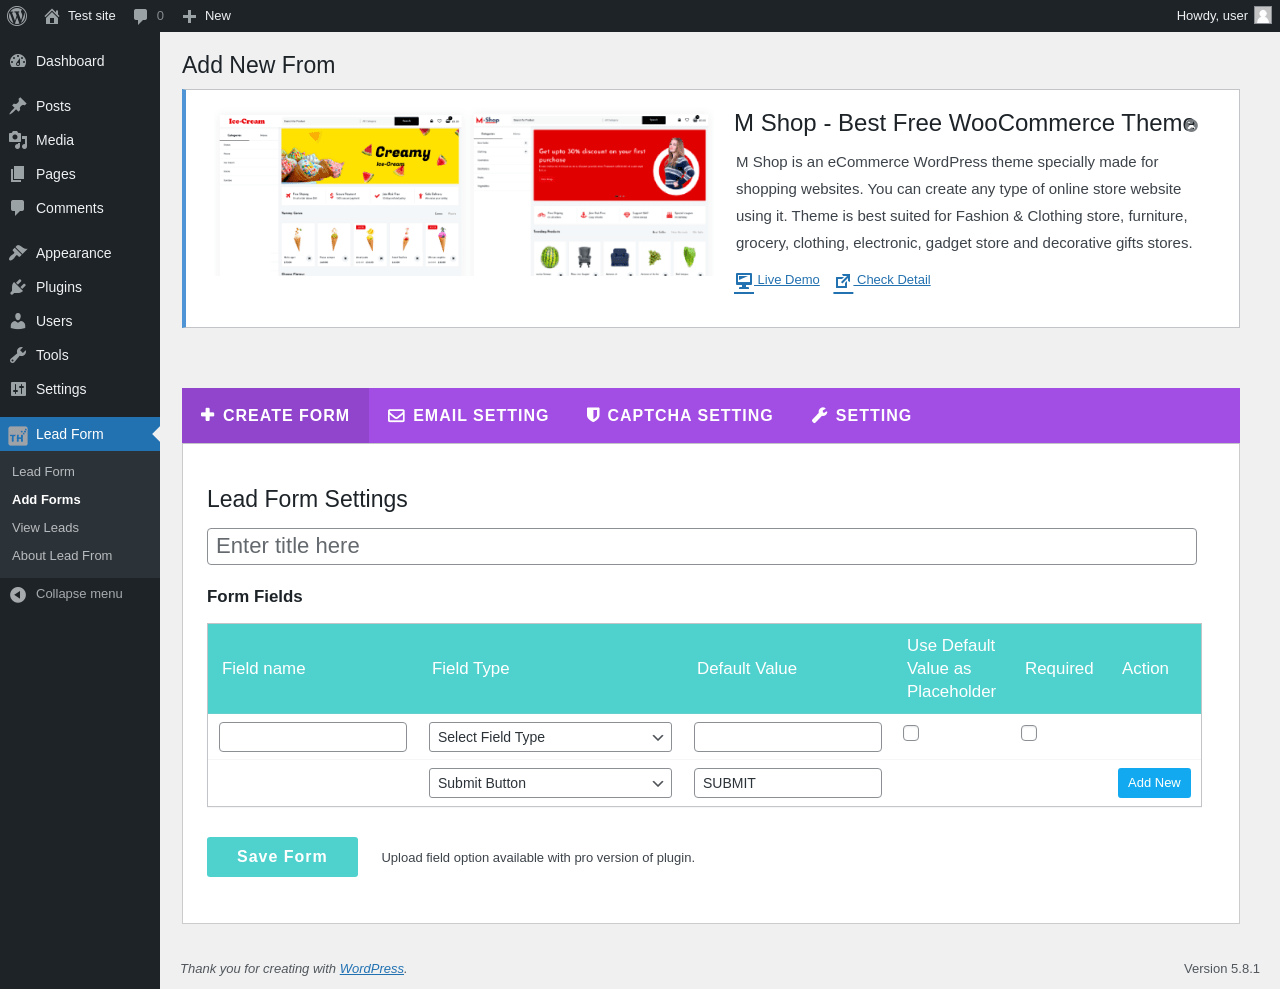Click the Howdy, user account link
1280x989 pixels.
pyautogui.click(x=1212, y=16)
